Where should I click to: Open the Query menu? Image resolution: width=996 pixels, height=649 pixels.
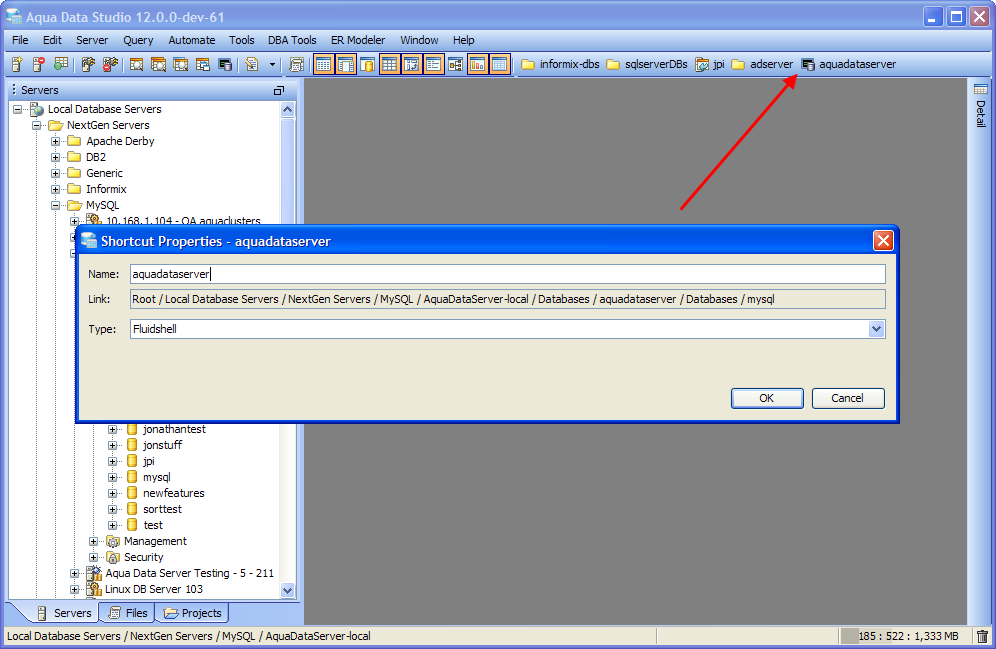(x=138, y=40)
